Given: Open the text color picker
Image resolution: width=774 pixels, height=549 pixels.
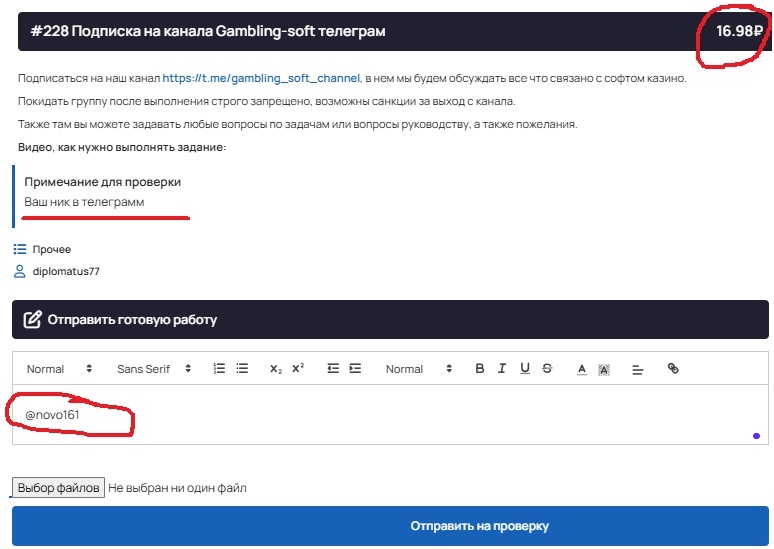Looking at the screenshot, I should coord(582,369).
